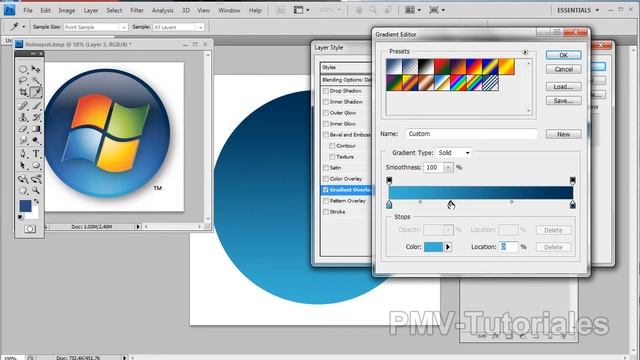
Task: Open the Analysis menu
Action: coord(162,10)
